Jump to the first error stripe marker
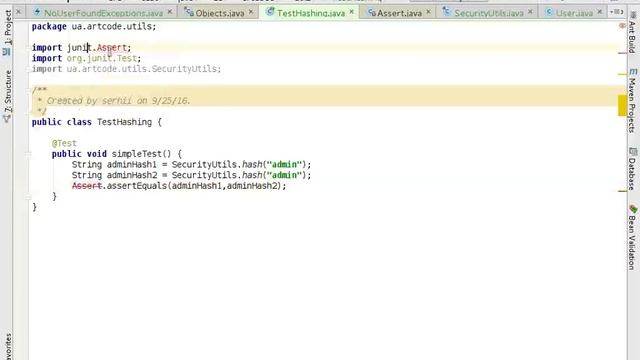Image resolution: width=640 pixels, height=360 pixels. click(622, 53)
